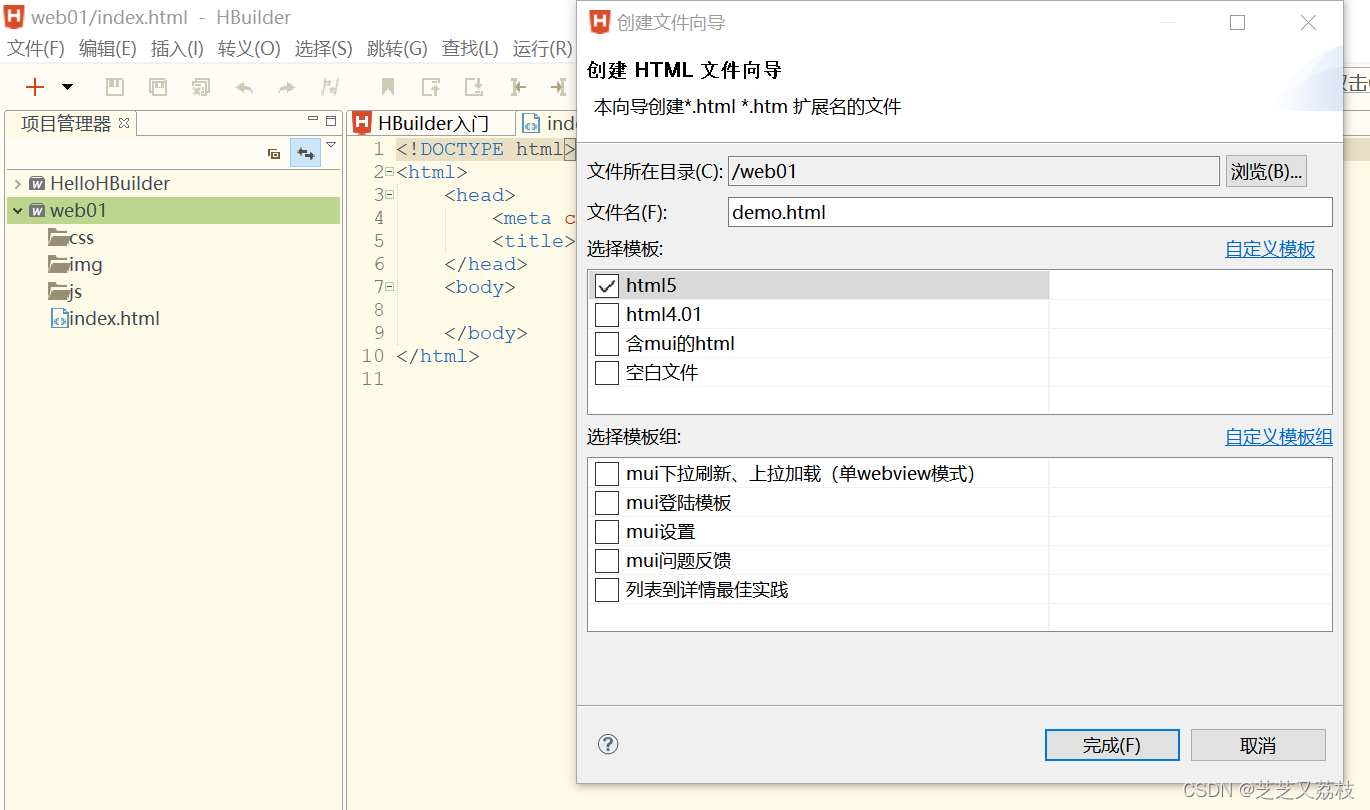Collapse the web01 project

tap(18, 211)
